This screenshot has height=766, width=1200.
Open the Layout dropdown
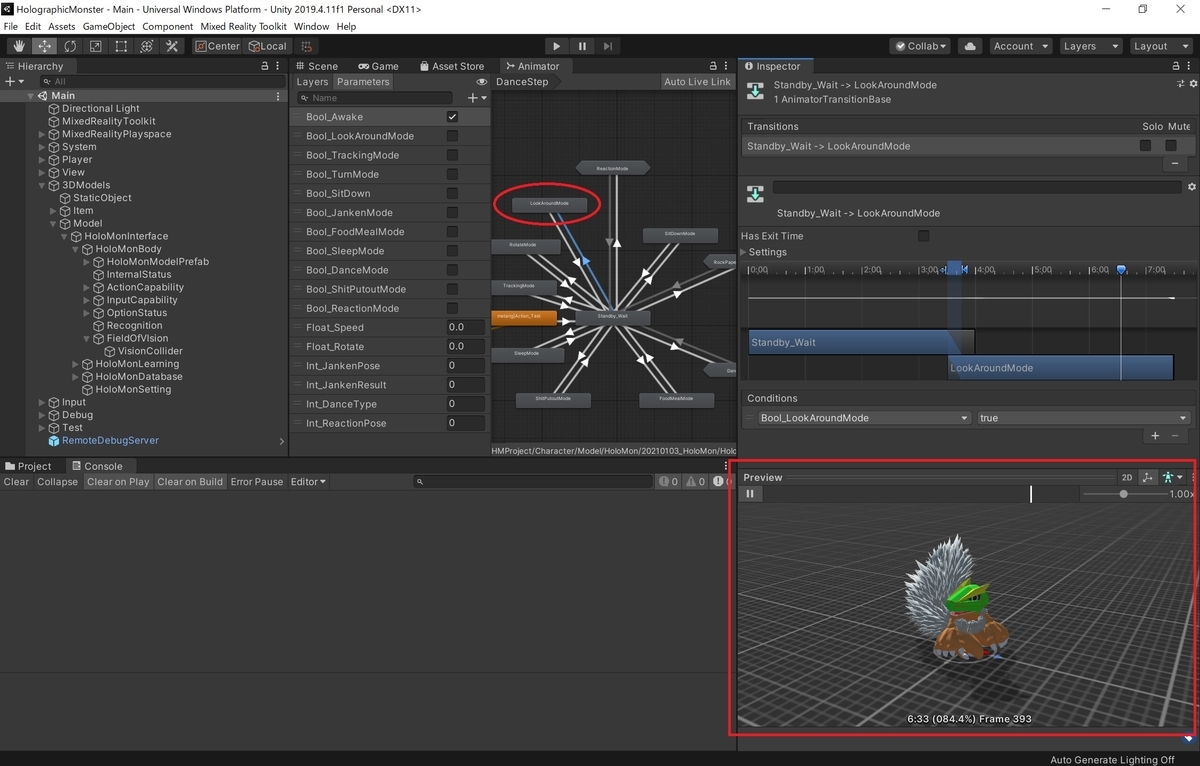(x=1159, y=46)
